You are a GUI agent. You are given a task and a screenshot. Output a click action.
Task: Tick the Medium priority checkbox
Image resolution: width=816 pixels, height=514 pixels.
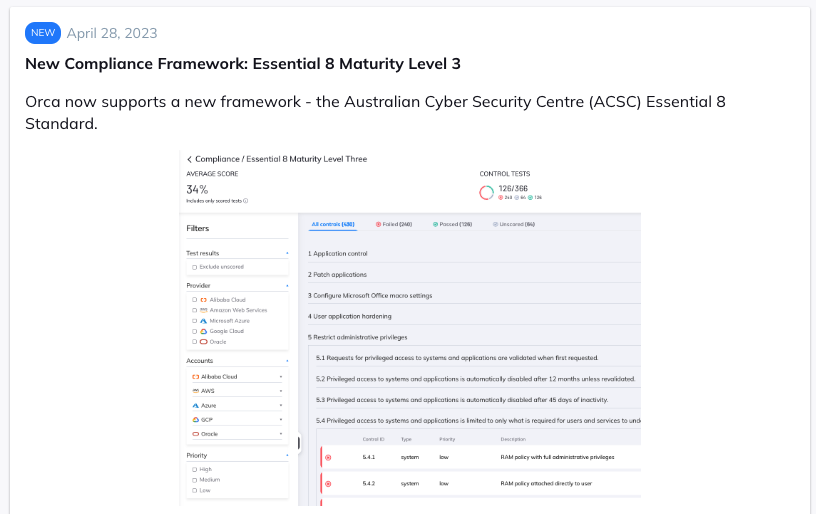(x=195, y=480)
